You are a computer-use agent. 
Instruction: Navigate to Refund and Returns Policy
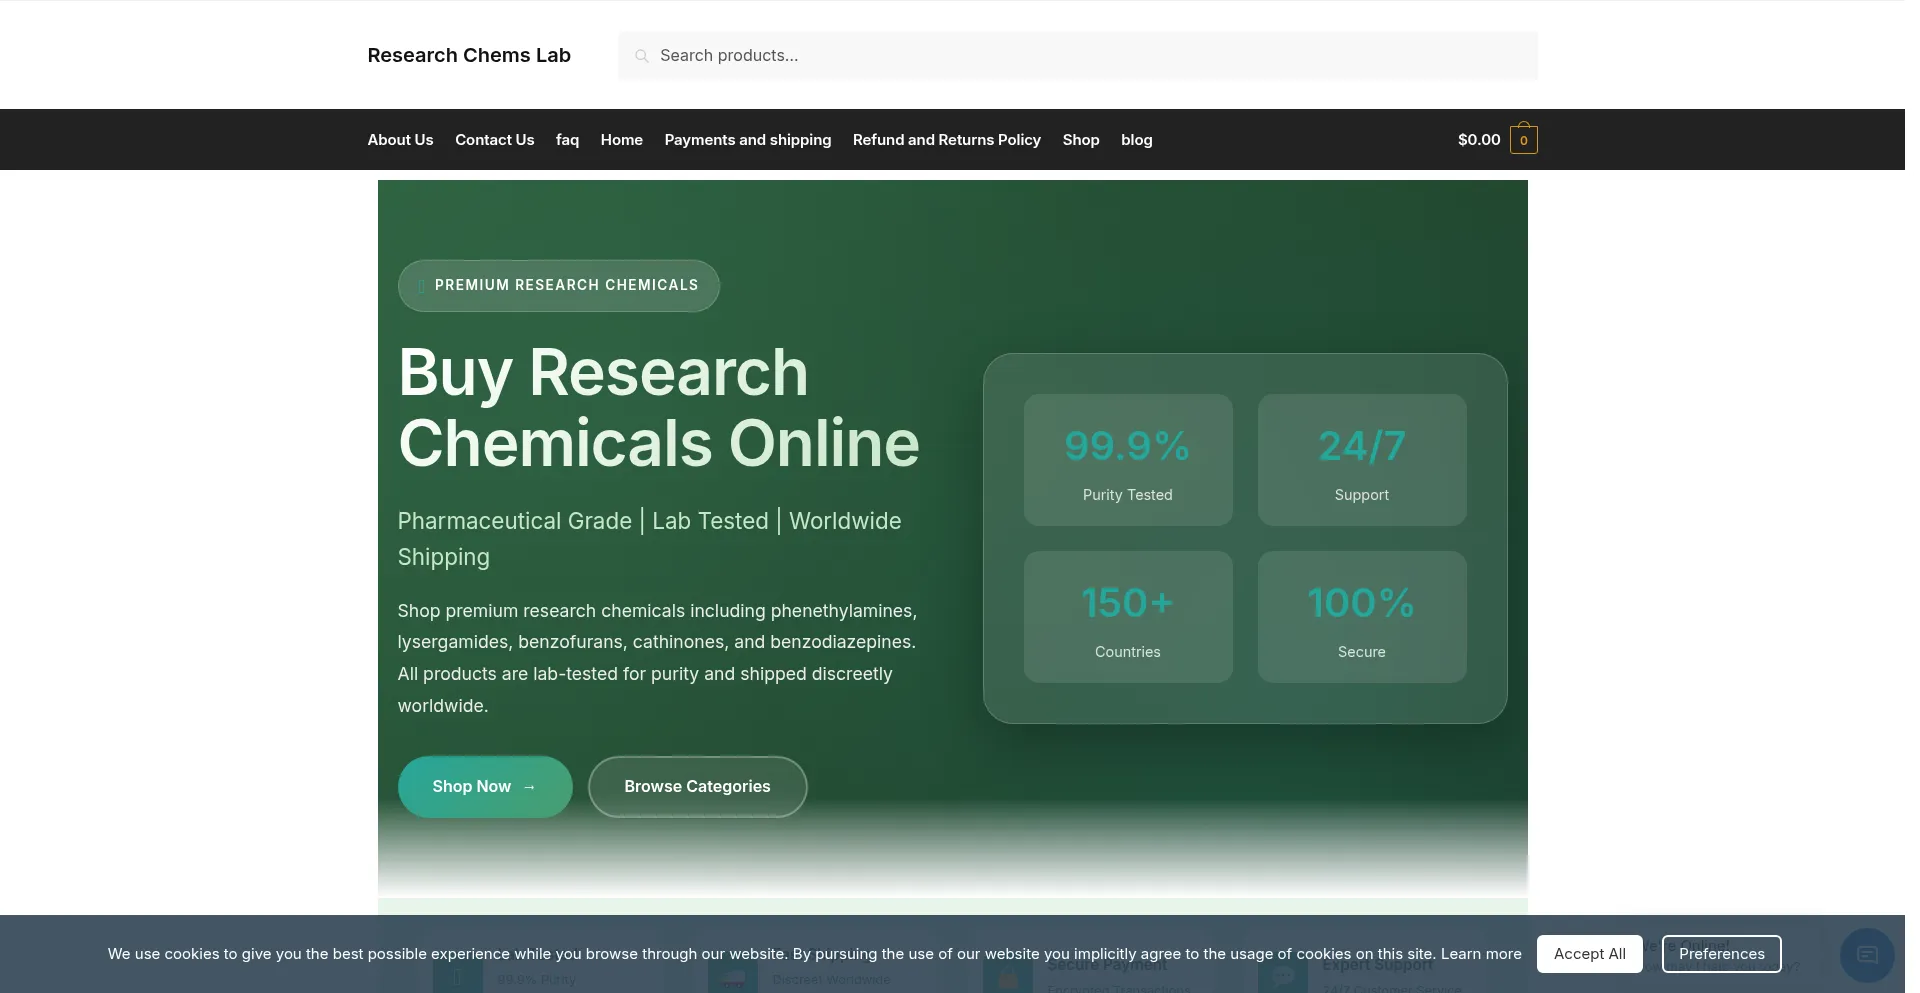(946, 139)
